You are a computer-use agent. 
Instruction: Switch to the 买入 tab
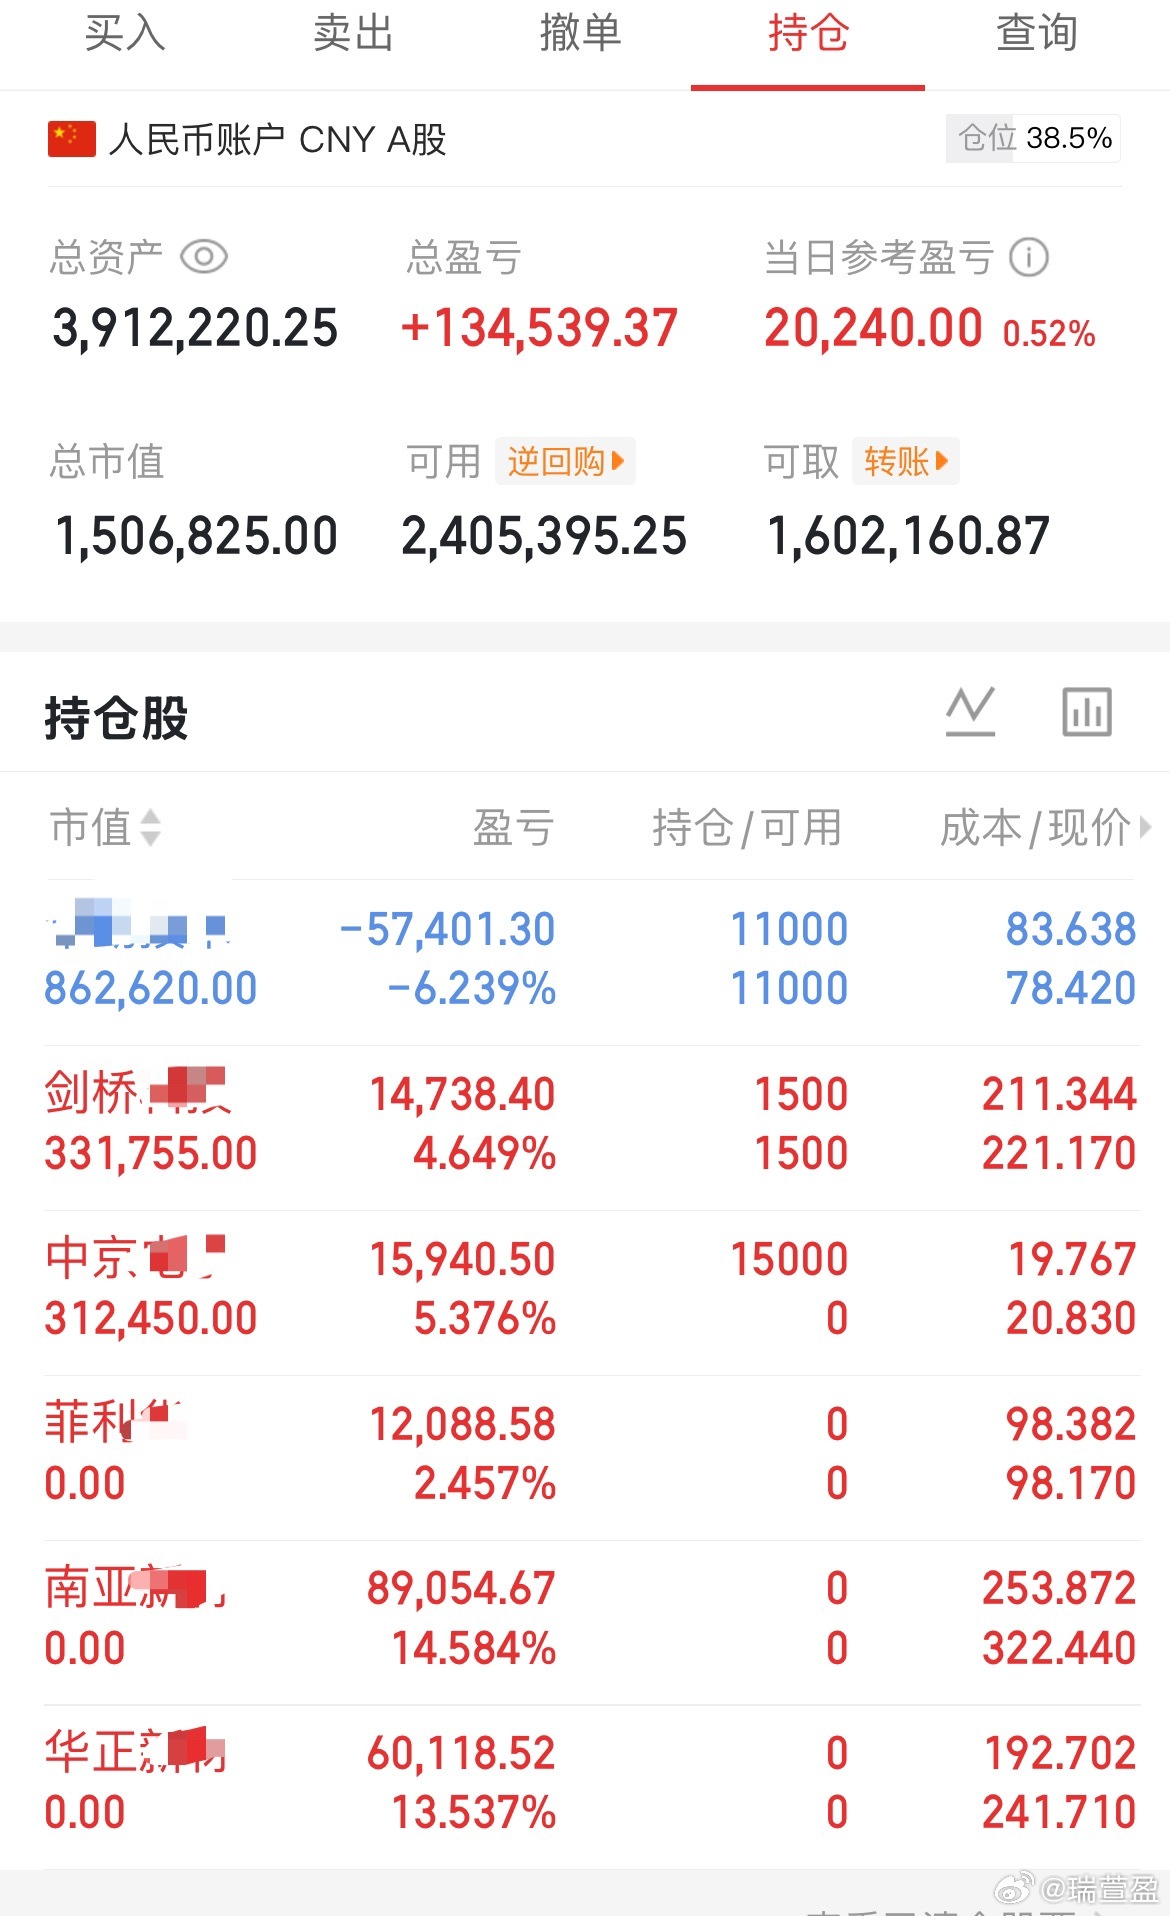coord(125,34)
